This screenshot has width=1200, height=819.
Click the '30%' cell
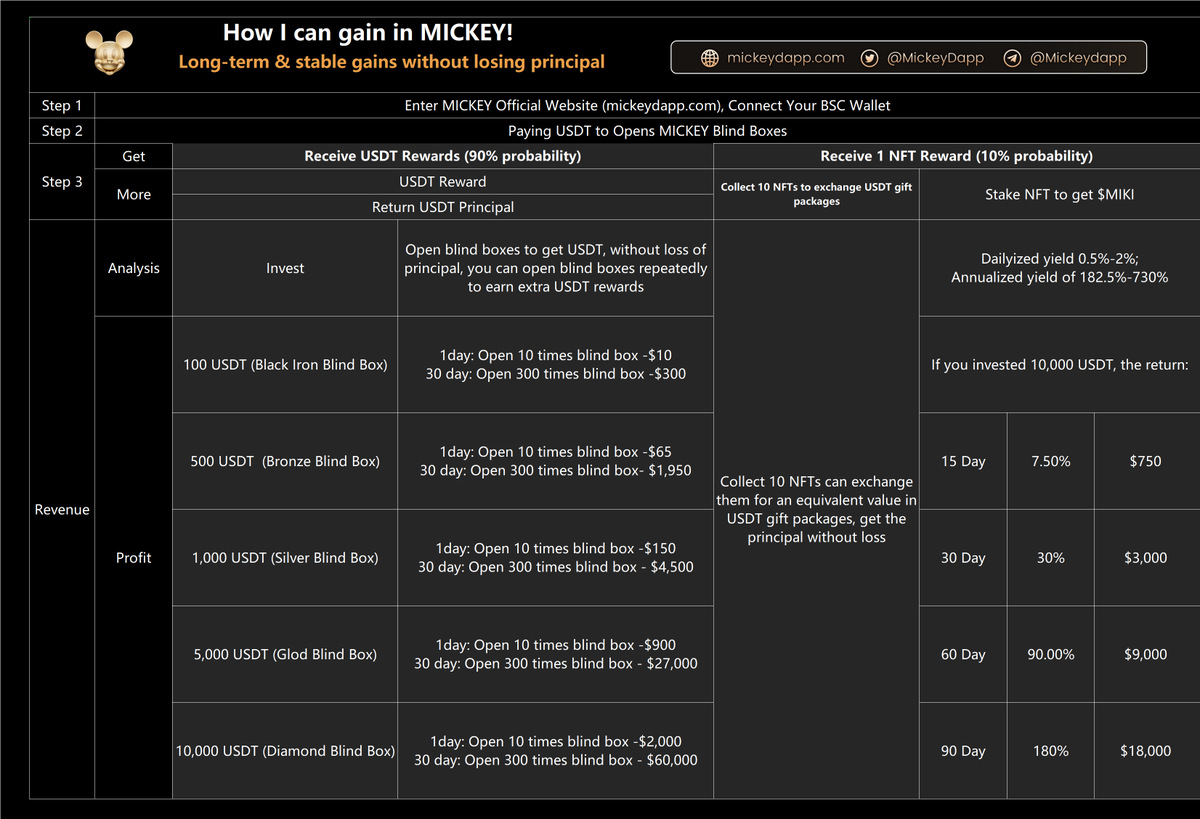point(1051,557)
